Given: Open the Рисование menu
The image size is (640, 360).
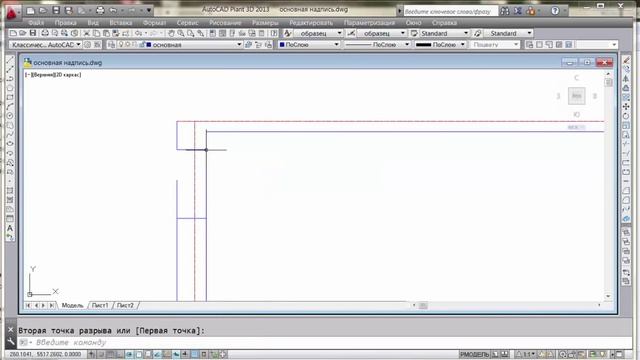Looking at the screenshot, I should pyautogui.click(x=225, y=23).
